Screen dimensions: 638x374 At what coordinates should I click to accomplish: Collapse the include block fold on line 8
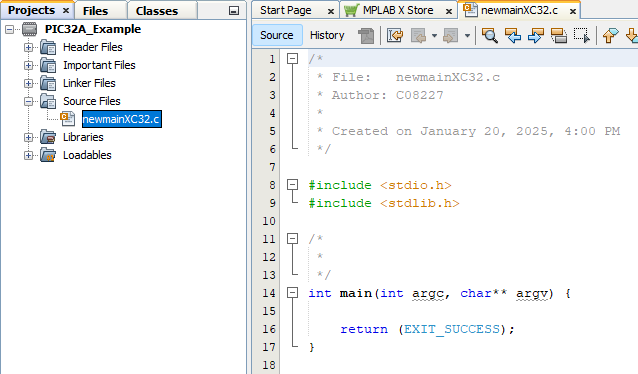(292, 185)
